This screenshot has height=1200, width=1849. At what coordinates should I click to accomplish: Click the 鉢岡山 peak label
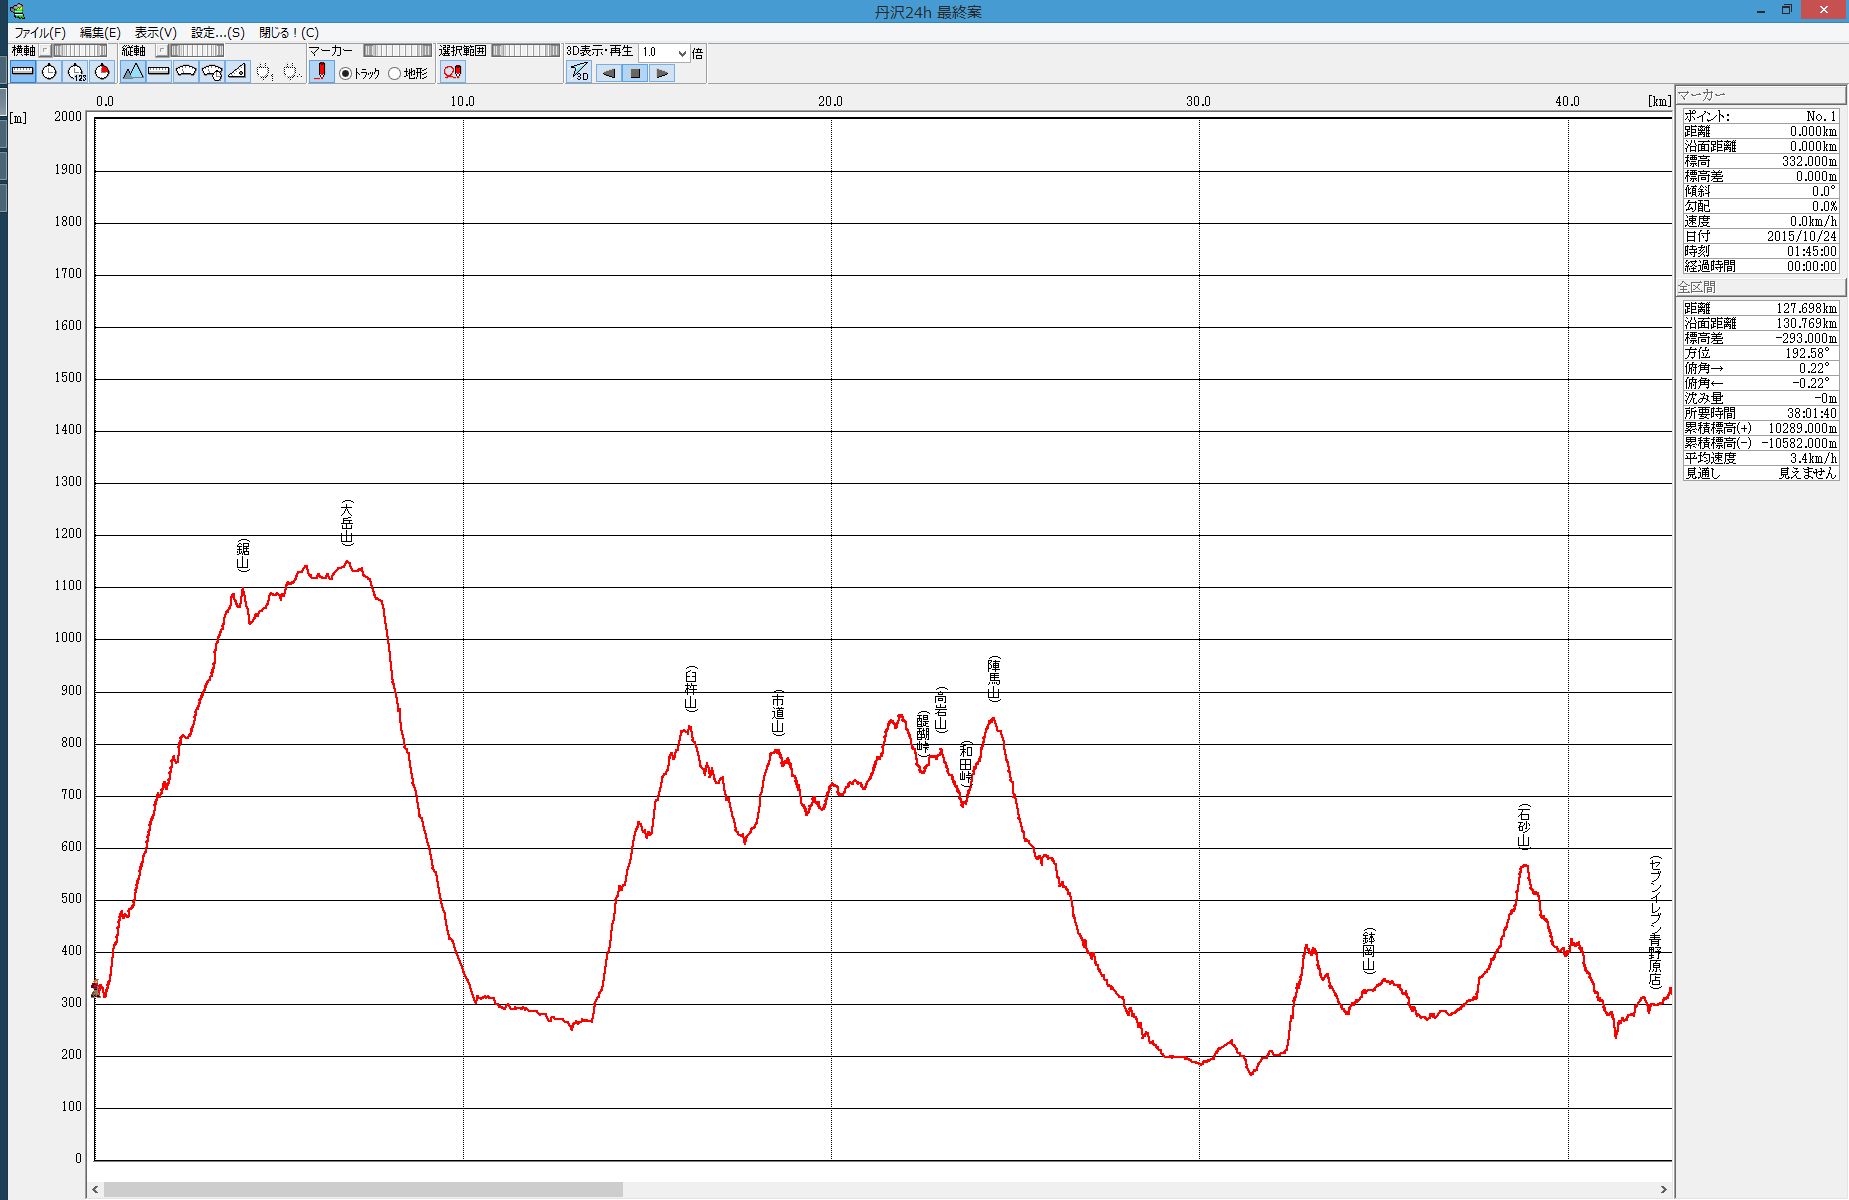(1369, 951)
